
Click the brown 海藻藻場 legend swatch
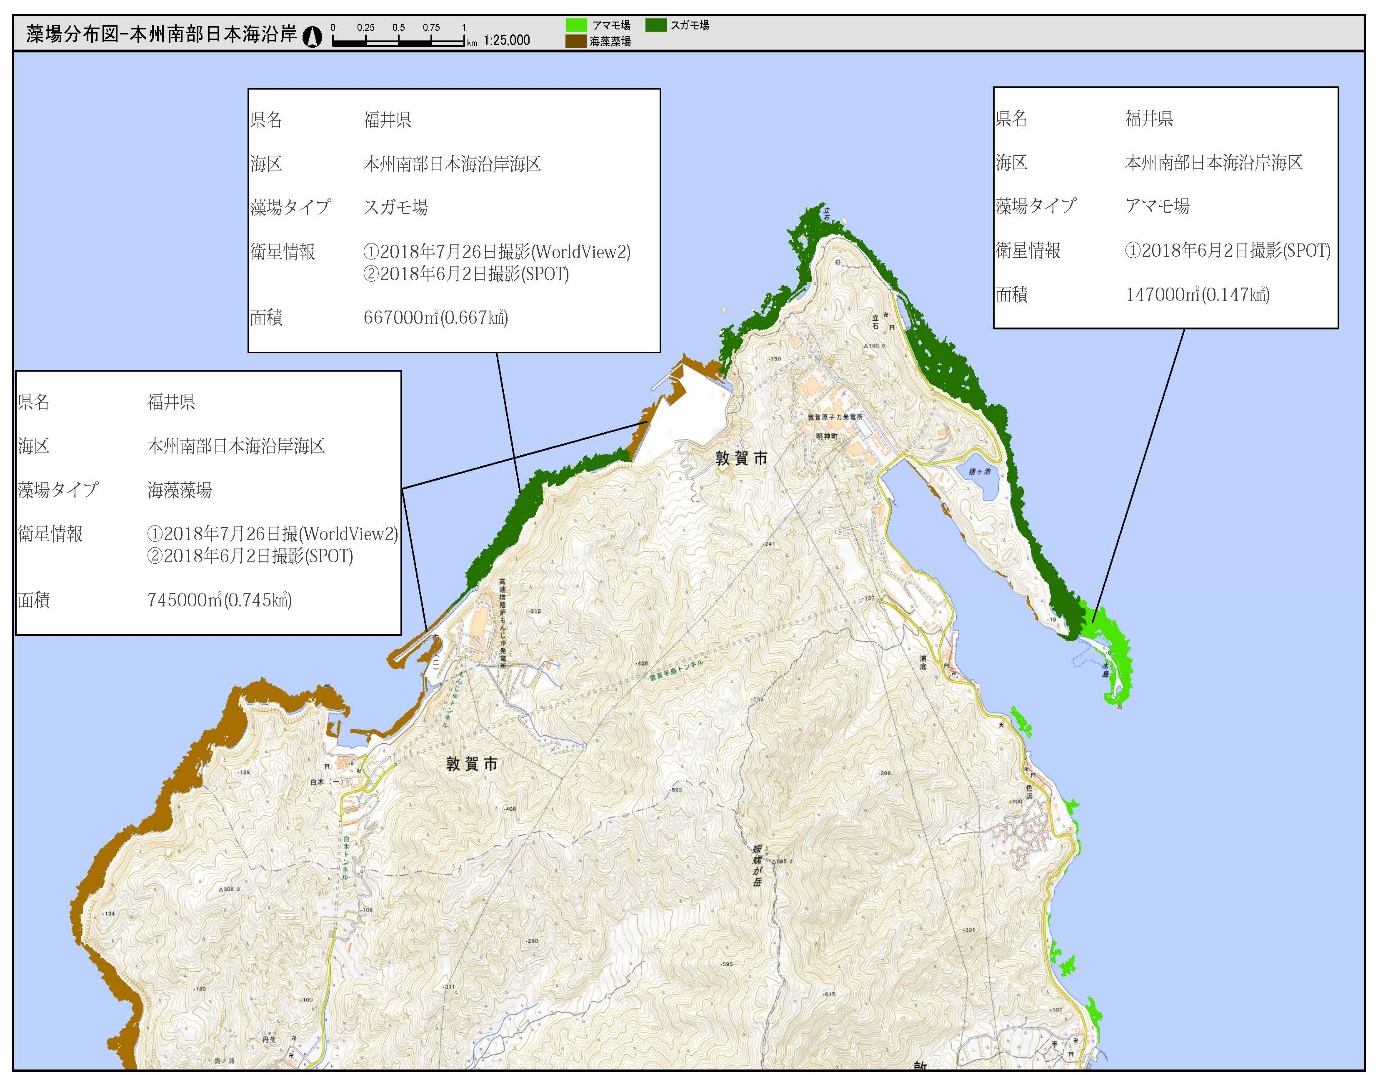tap(575, 42)
